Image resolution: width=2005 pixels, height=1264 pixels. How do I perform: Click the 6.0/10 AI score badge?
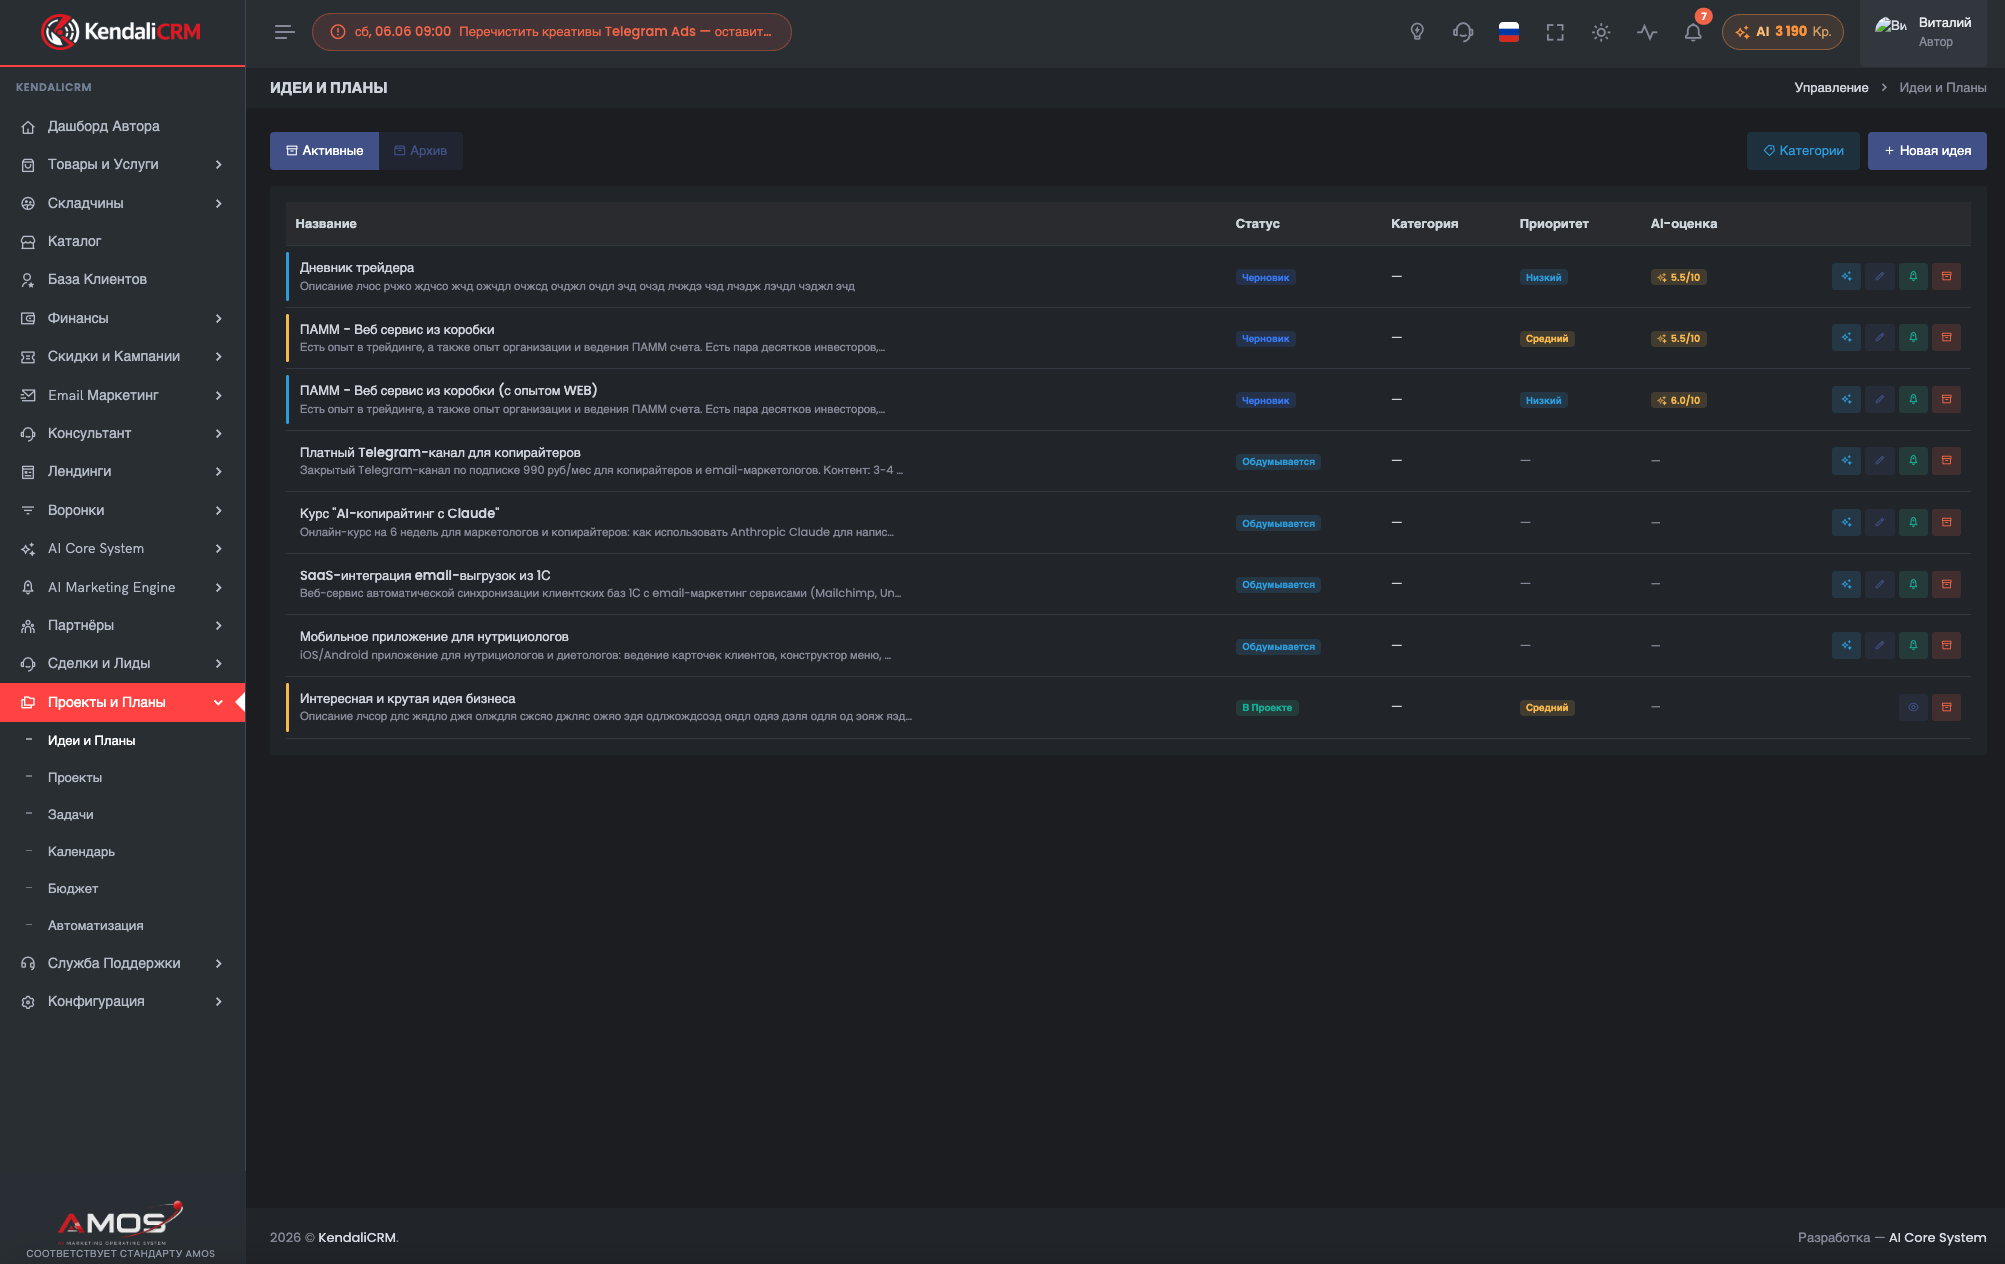(x=1679, y=400)
